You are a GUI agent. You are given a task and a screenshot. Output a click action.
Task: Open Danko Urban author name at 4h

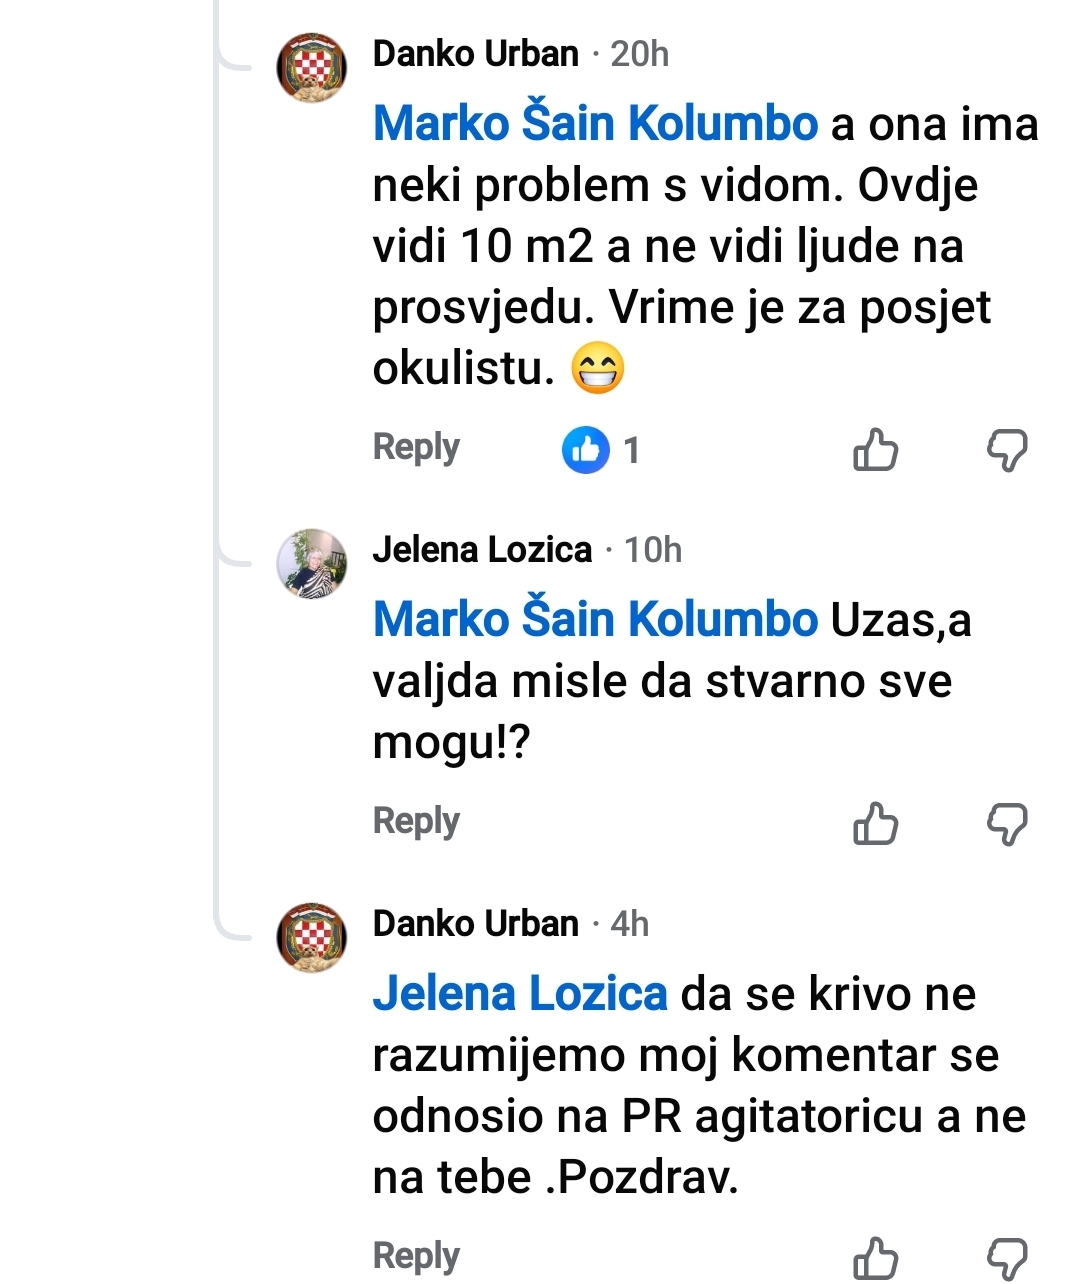click(476, 924)
